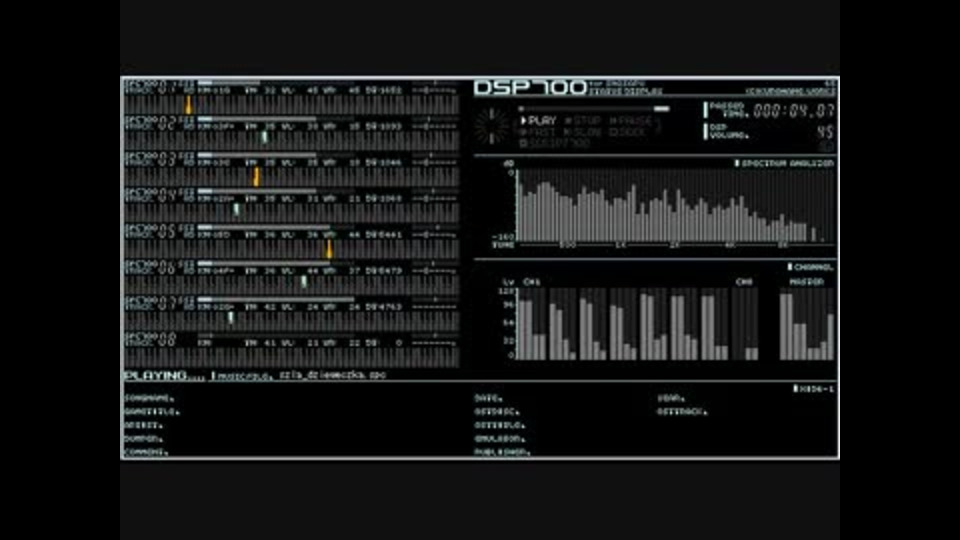Click the FAST playback speed option
This screenshot has height=540, width=960.
pos(538,132)
